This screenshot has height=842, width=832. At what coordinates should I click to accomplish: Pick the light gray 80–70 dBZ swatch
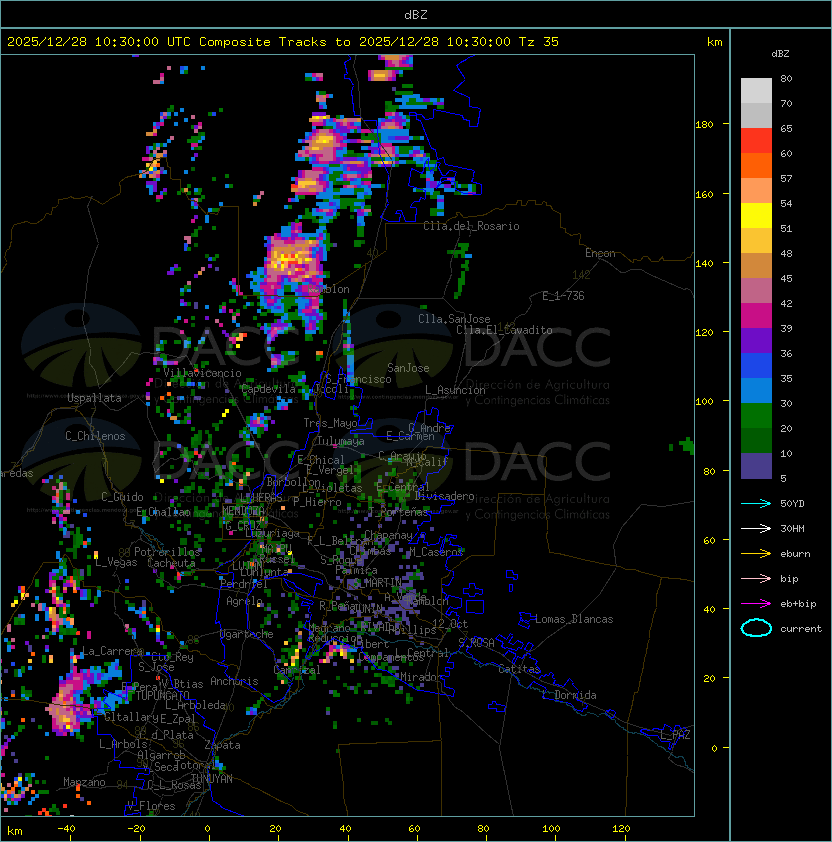coord(756,91)
